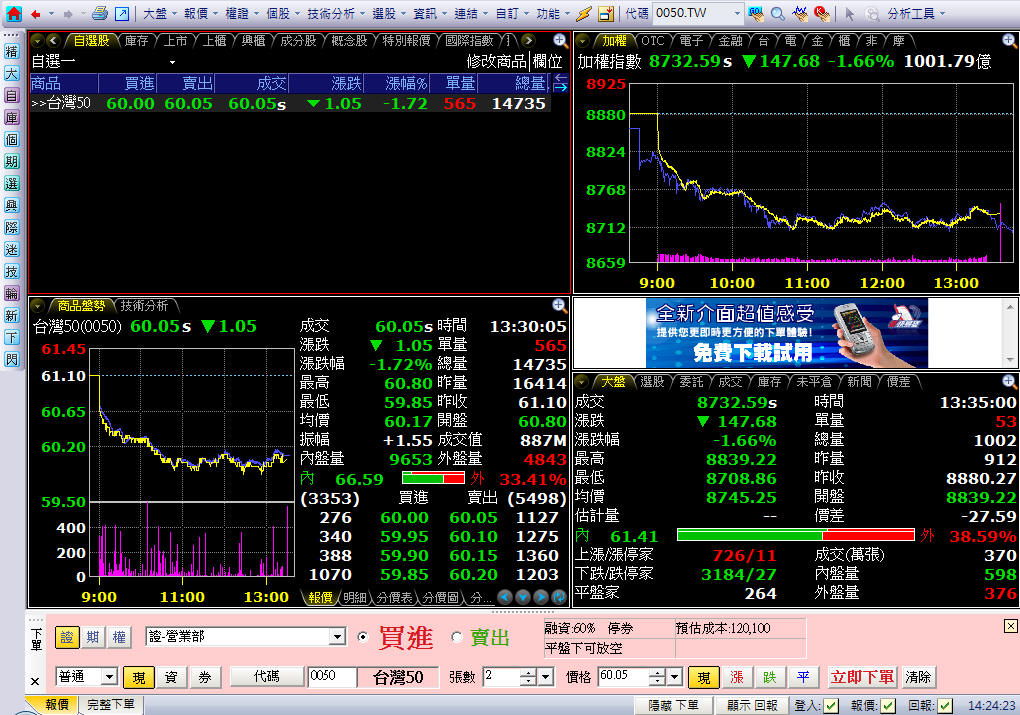The image size is (1020, 715).
Task: Open the 證-營業部 account dropdown
Action: 337,637
